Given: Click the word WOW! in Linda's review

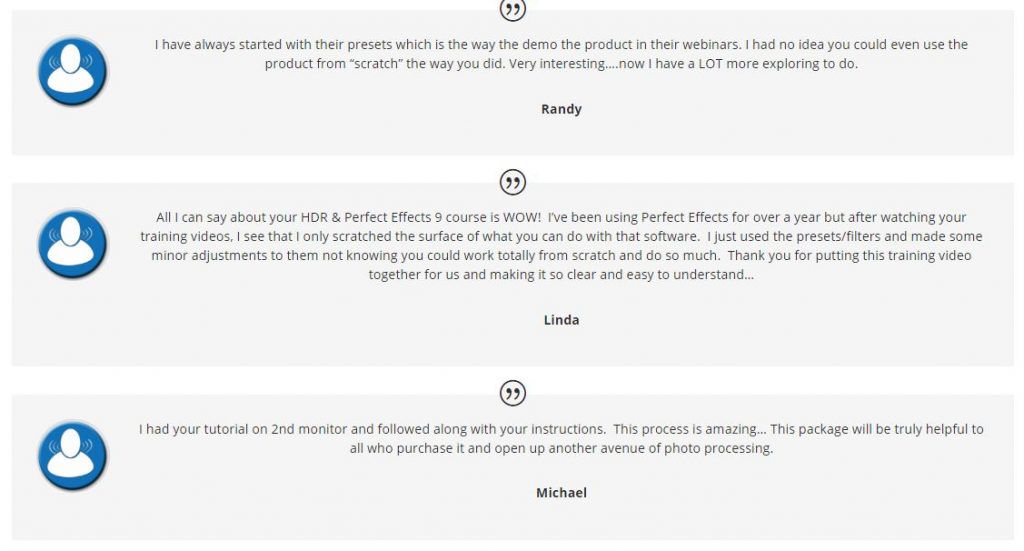Looking at the screenshot, I should (522, 217).
